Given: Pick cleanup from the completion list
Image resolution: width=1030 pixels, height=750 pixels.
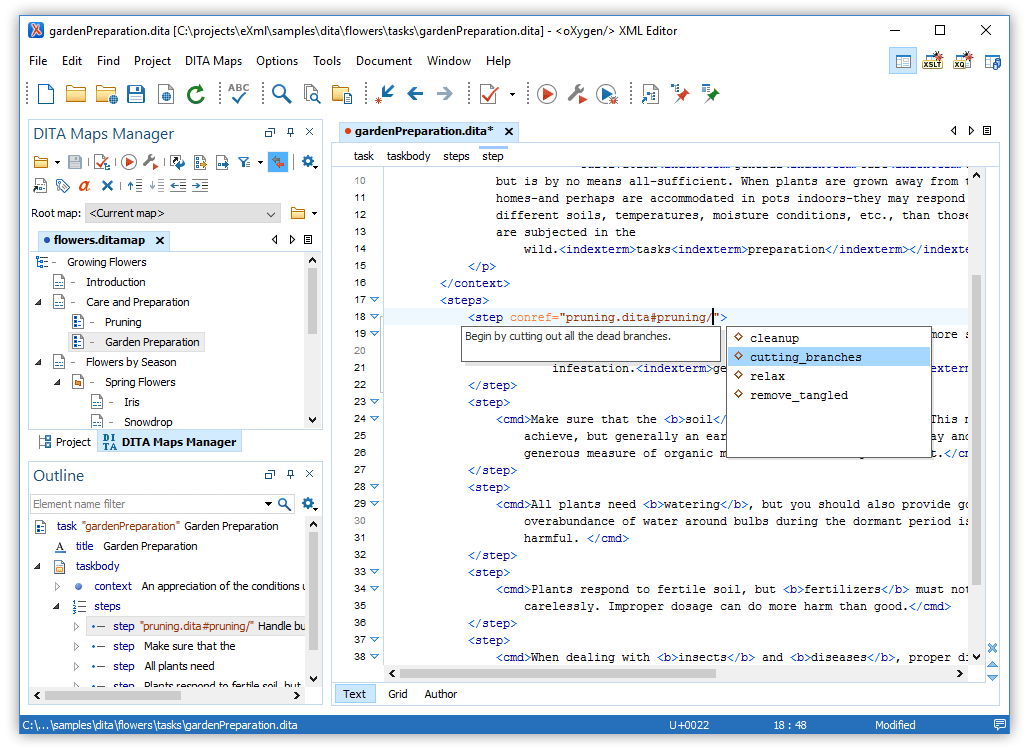Looking at the screenshot, I should pos(828,338).
